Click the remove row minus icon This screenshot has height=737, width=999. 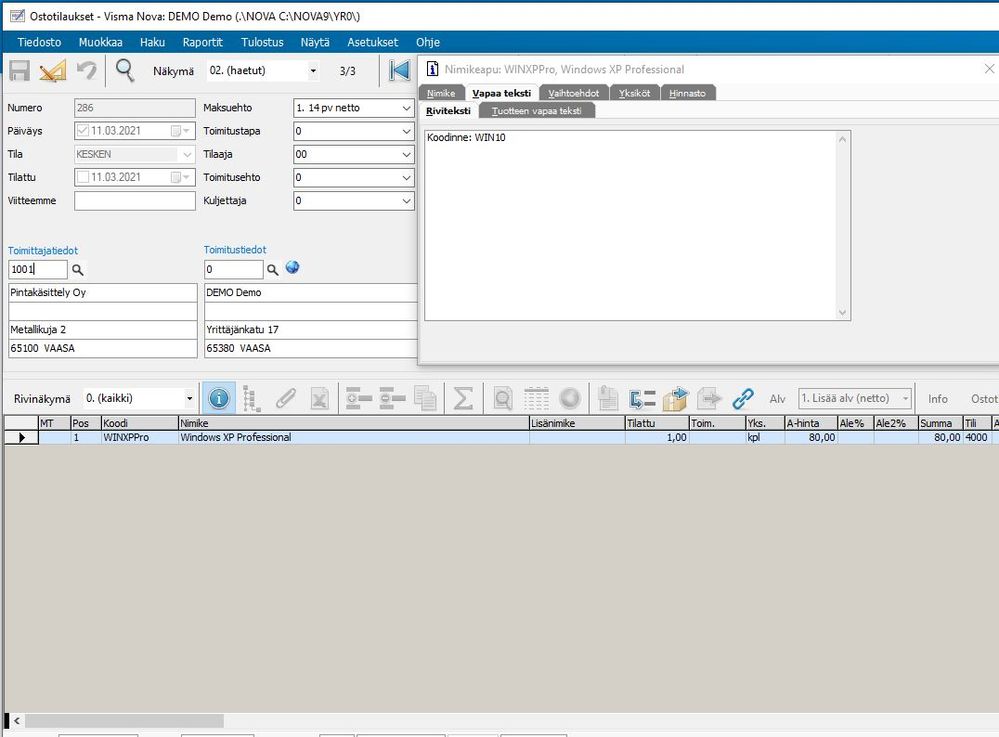392,399
